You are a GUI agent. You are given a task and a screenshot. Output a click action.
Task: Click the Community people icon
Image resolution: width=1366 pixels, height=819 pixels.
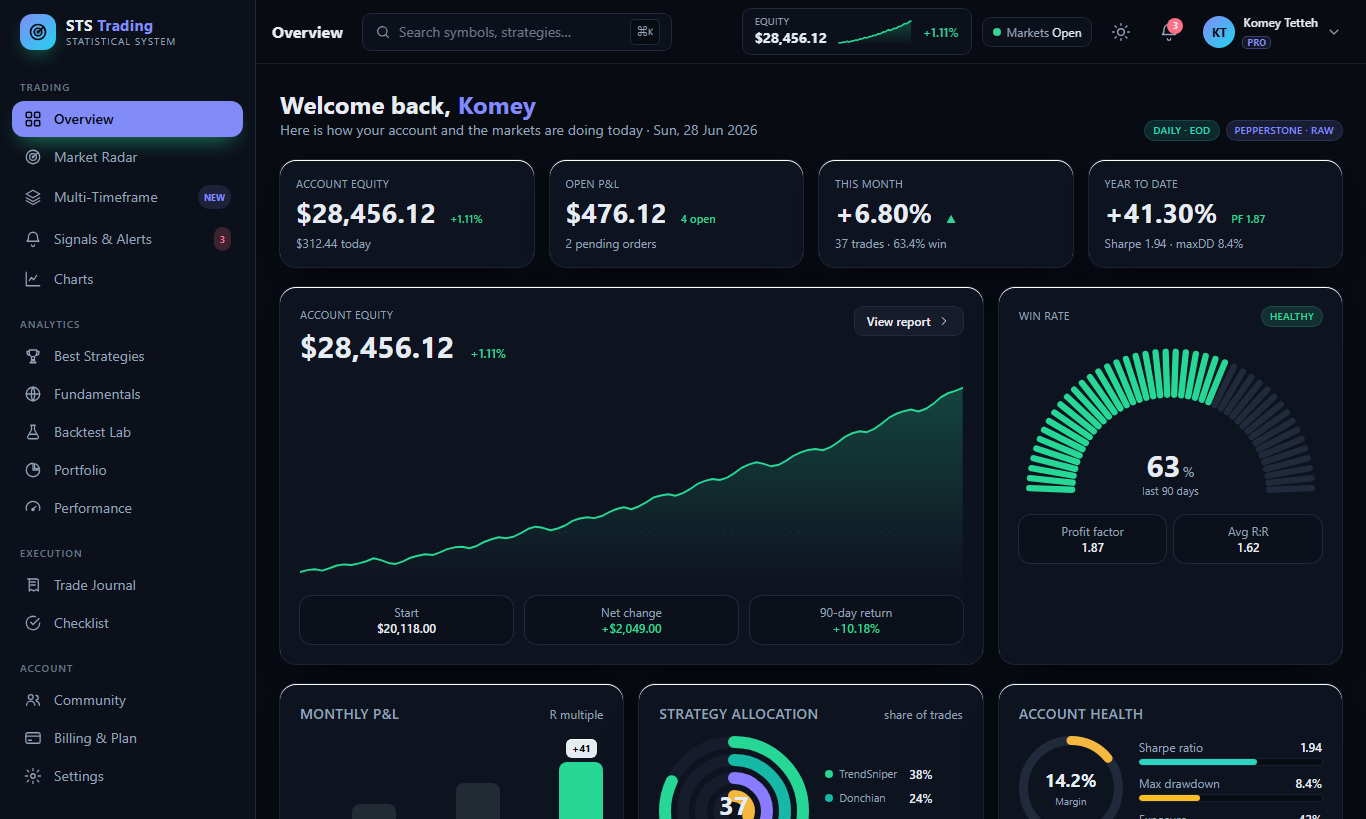pos(33,700)
